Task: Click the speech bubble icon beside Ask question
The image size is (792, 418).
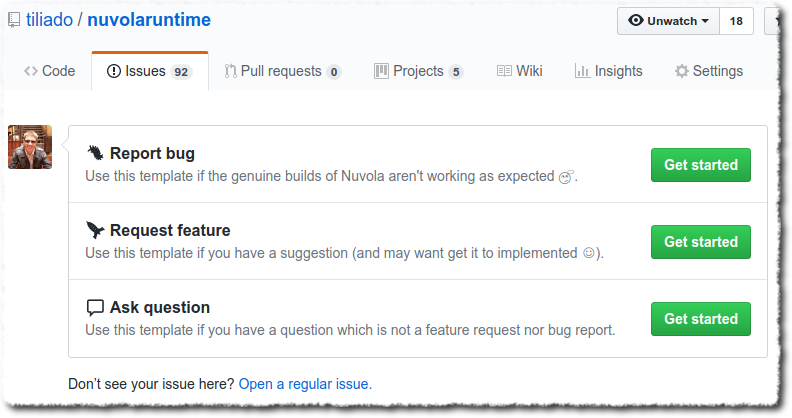Action: (x=96, y=307)
